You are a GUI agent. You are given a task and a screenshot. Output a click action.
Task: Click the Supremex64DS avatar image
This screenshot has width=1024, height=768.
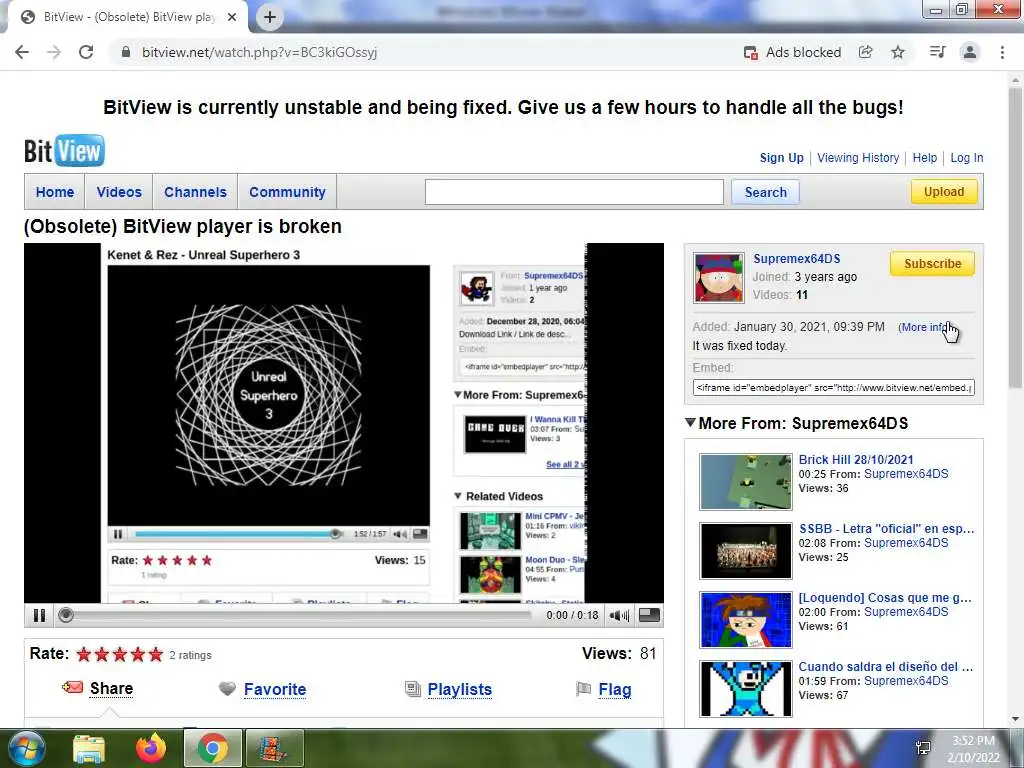[718, 278]
